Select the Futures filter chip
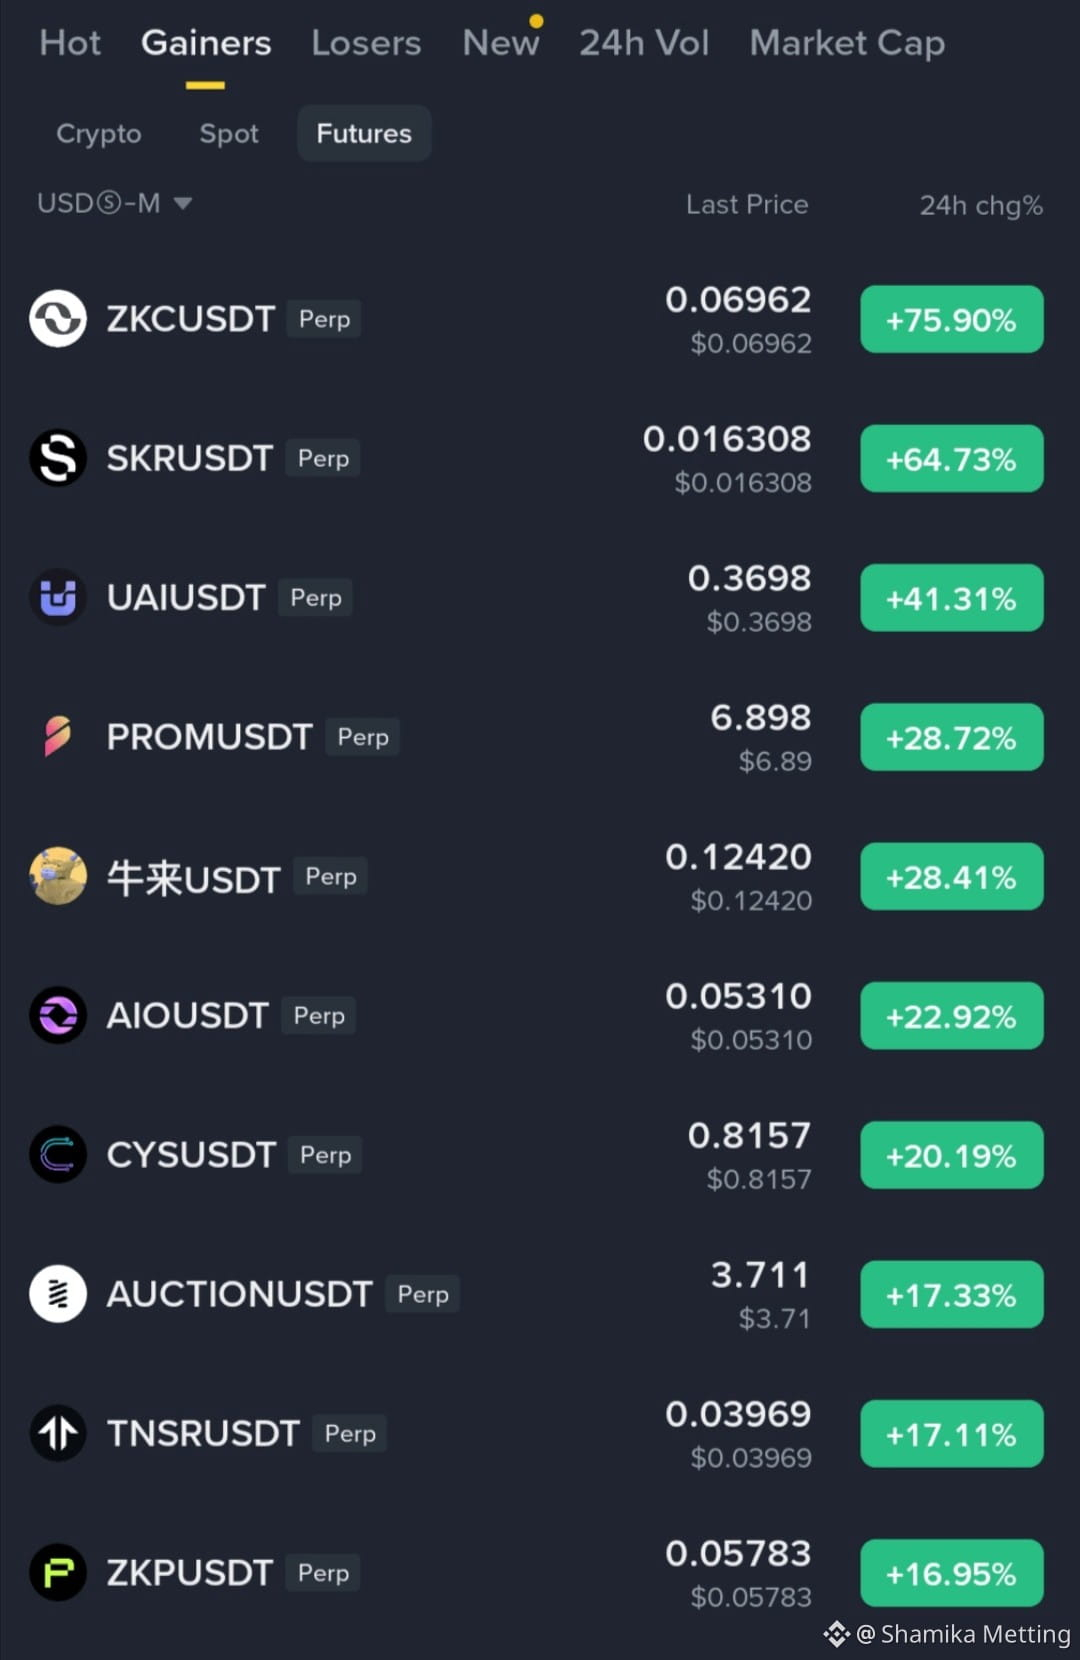The height and width of the screenshot is (1660, 1080). (x=364, y=133)
